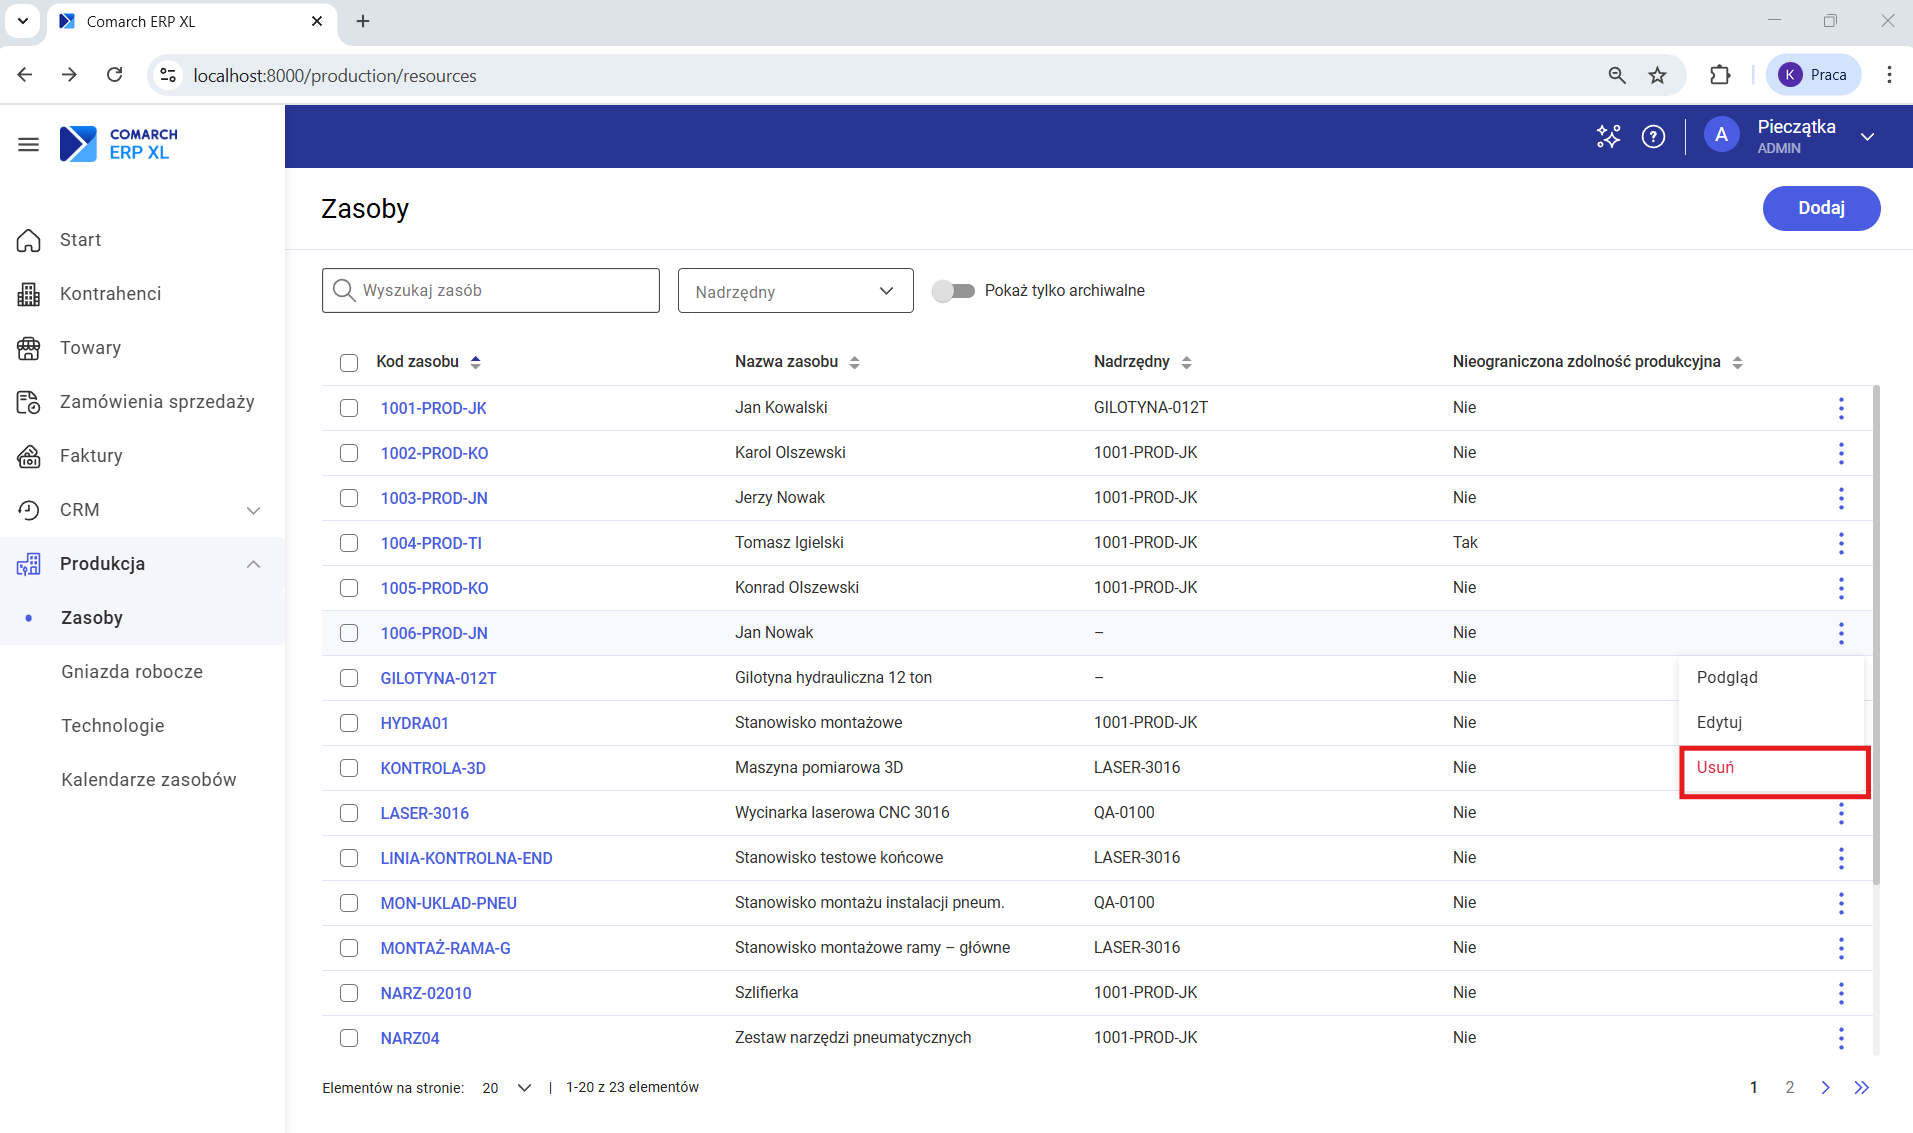Toggle Pokaż tylko archiwalne switch
The height and width of the screenshot is (1133, 1913).
tap(953, 291)
